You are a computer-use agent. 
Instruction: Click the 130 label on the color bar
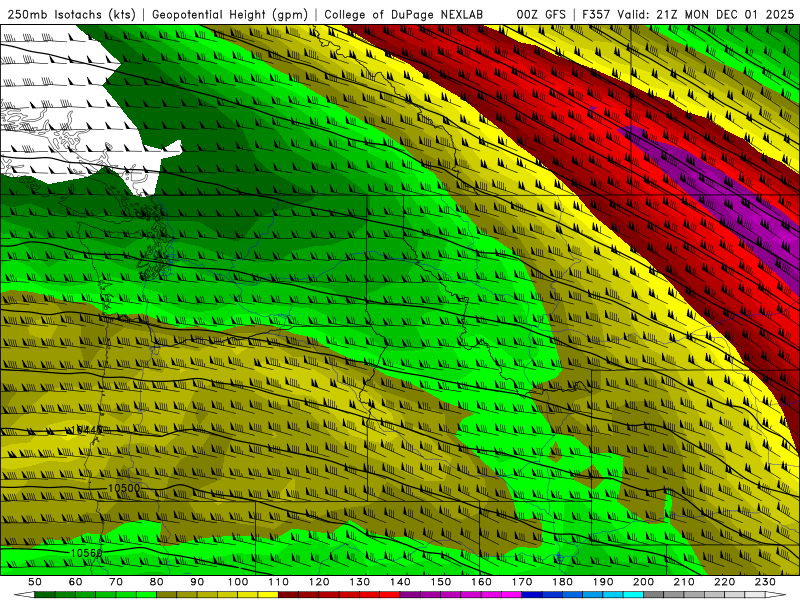point(360,582)
